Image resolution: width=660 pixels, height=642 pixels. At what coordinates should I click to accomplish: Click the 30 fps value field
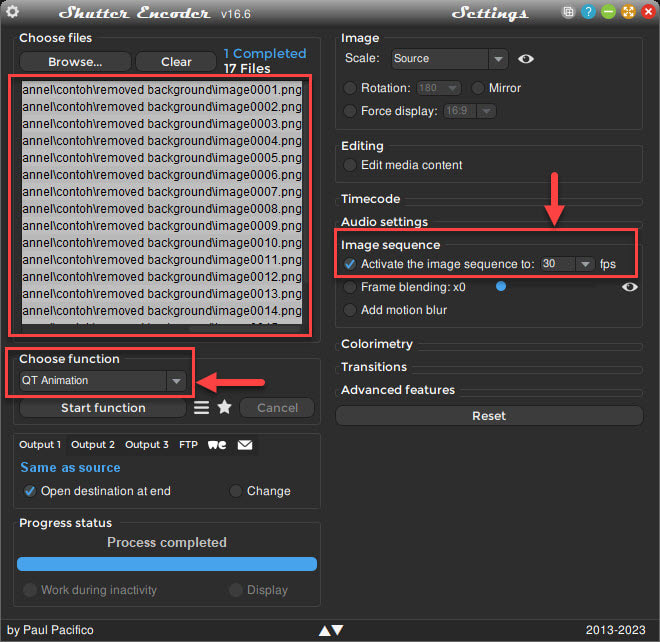pos(558,264)
